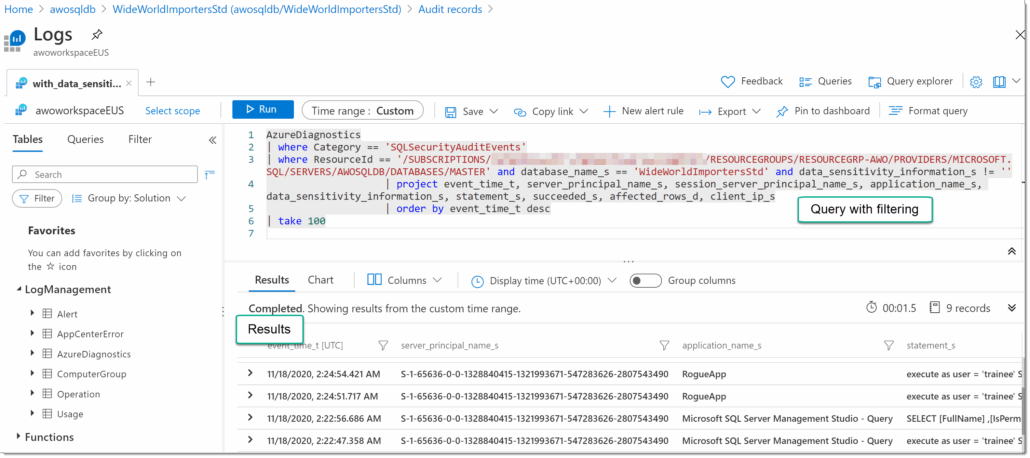Click the first RogueApp cell
Viewport: 1030px width, 458px height.
click(704, 374)
